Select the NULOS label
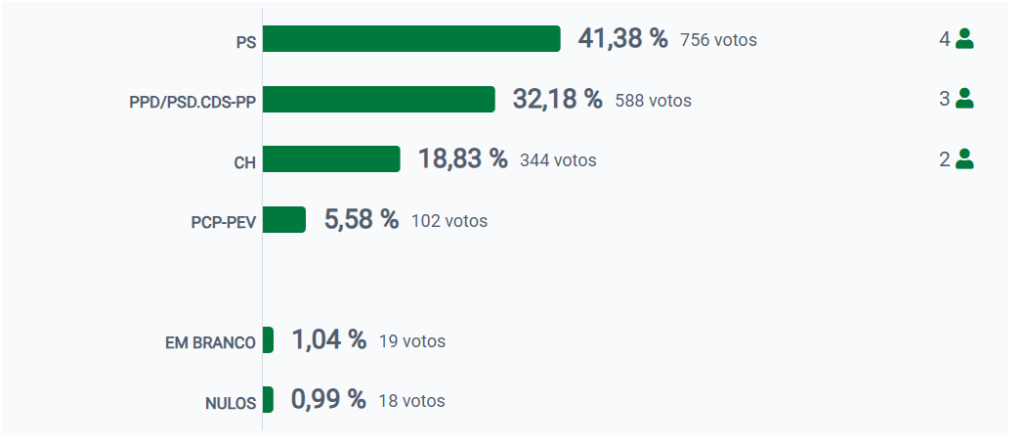This screenshot has height=448, width=1024. tap(230, 402)
